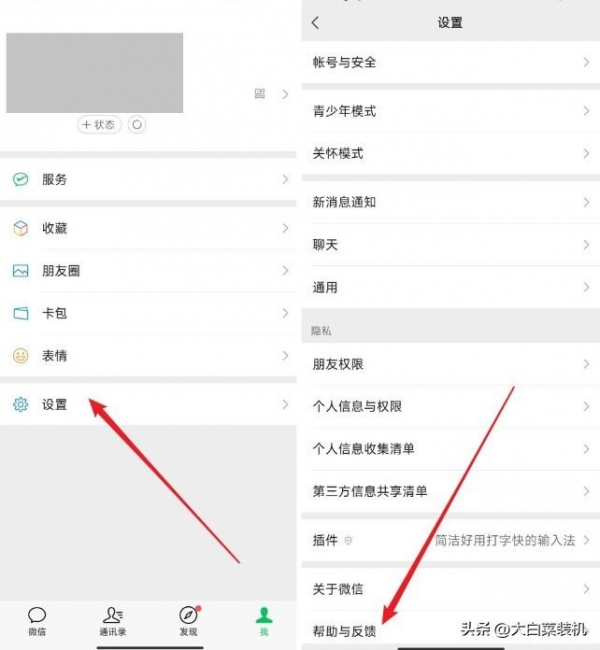Expand 新消息通知 via its chevron
The image size is (600, 650).
pyautogui.click(x=586, y=202)
